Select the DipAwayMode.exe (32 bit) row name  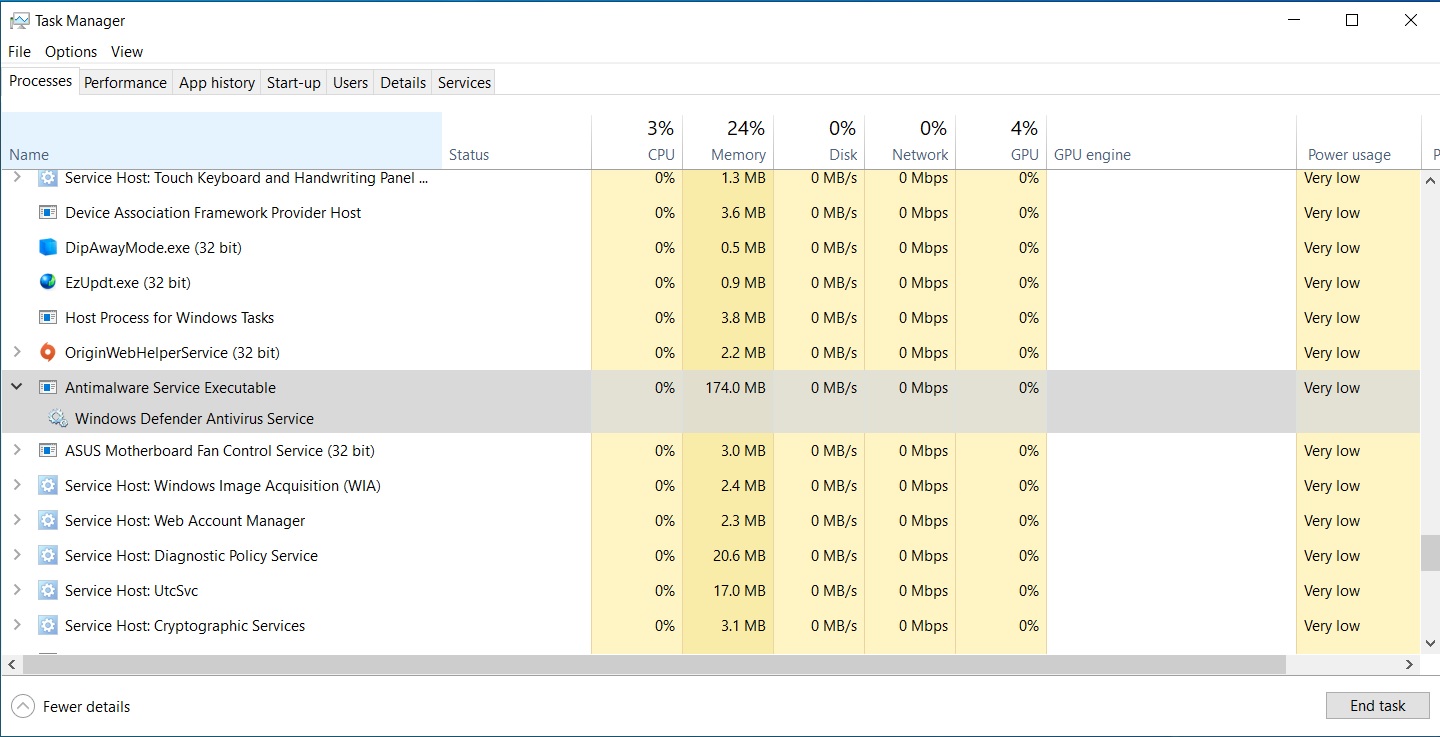tap(153, 248)
